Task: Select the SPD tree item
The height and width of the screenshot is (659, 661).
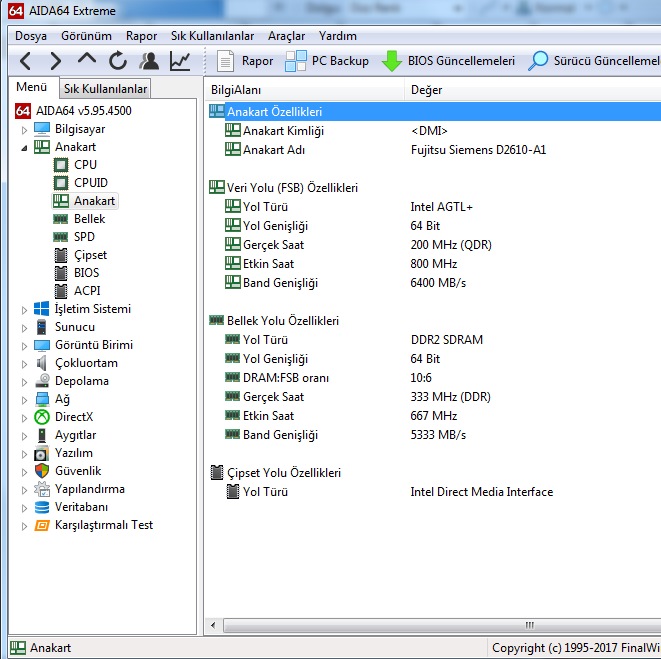Action: pyautogui.click(x=85, y=237)
